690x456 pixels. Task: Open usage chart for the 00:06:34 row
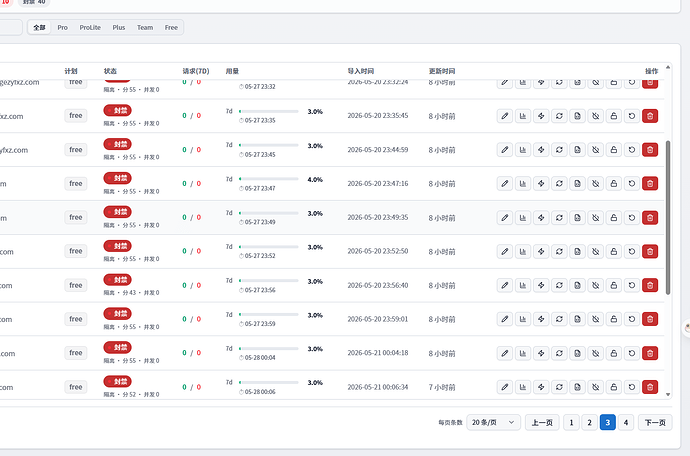click(x=523, y=387)
